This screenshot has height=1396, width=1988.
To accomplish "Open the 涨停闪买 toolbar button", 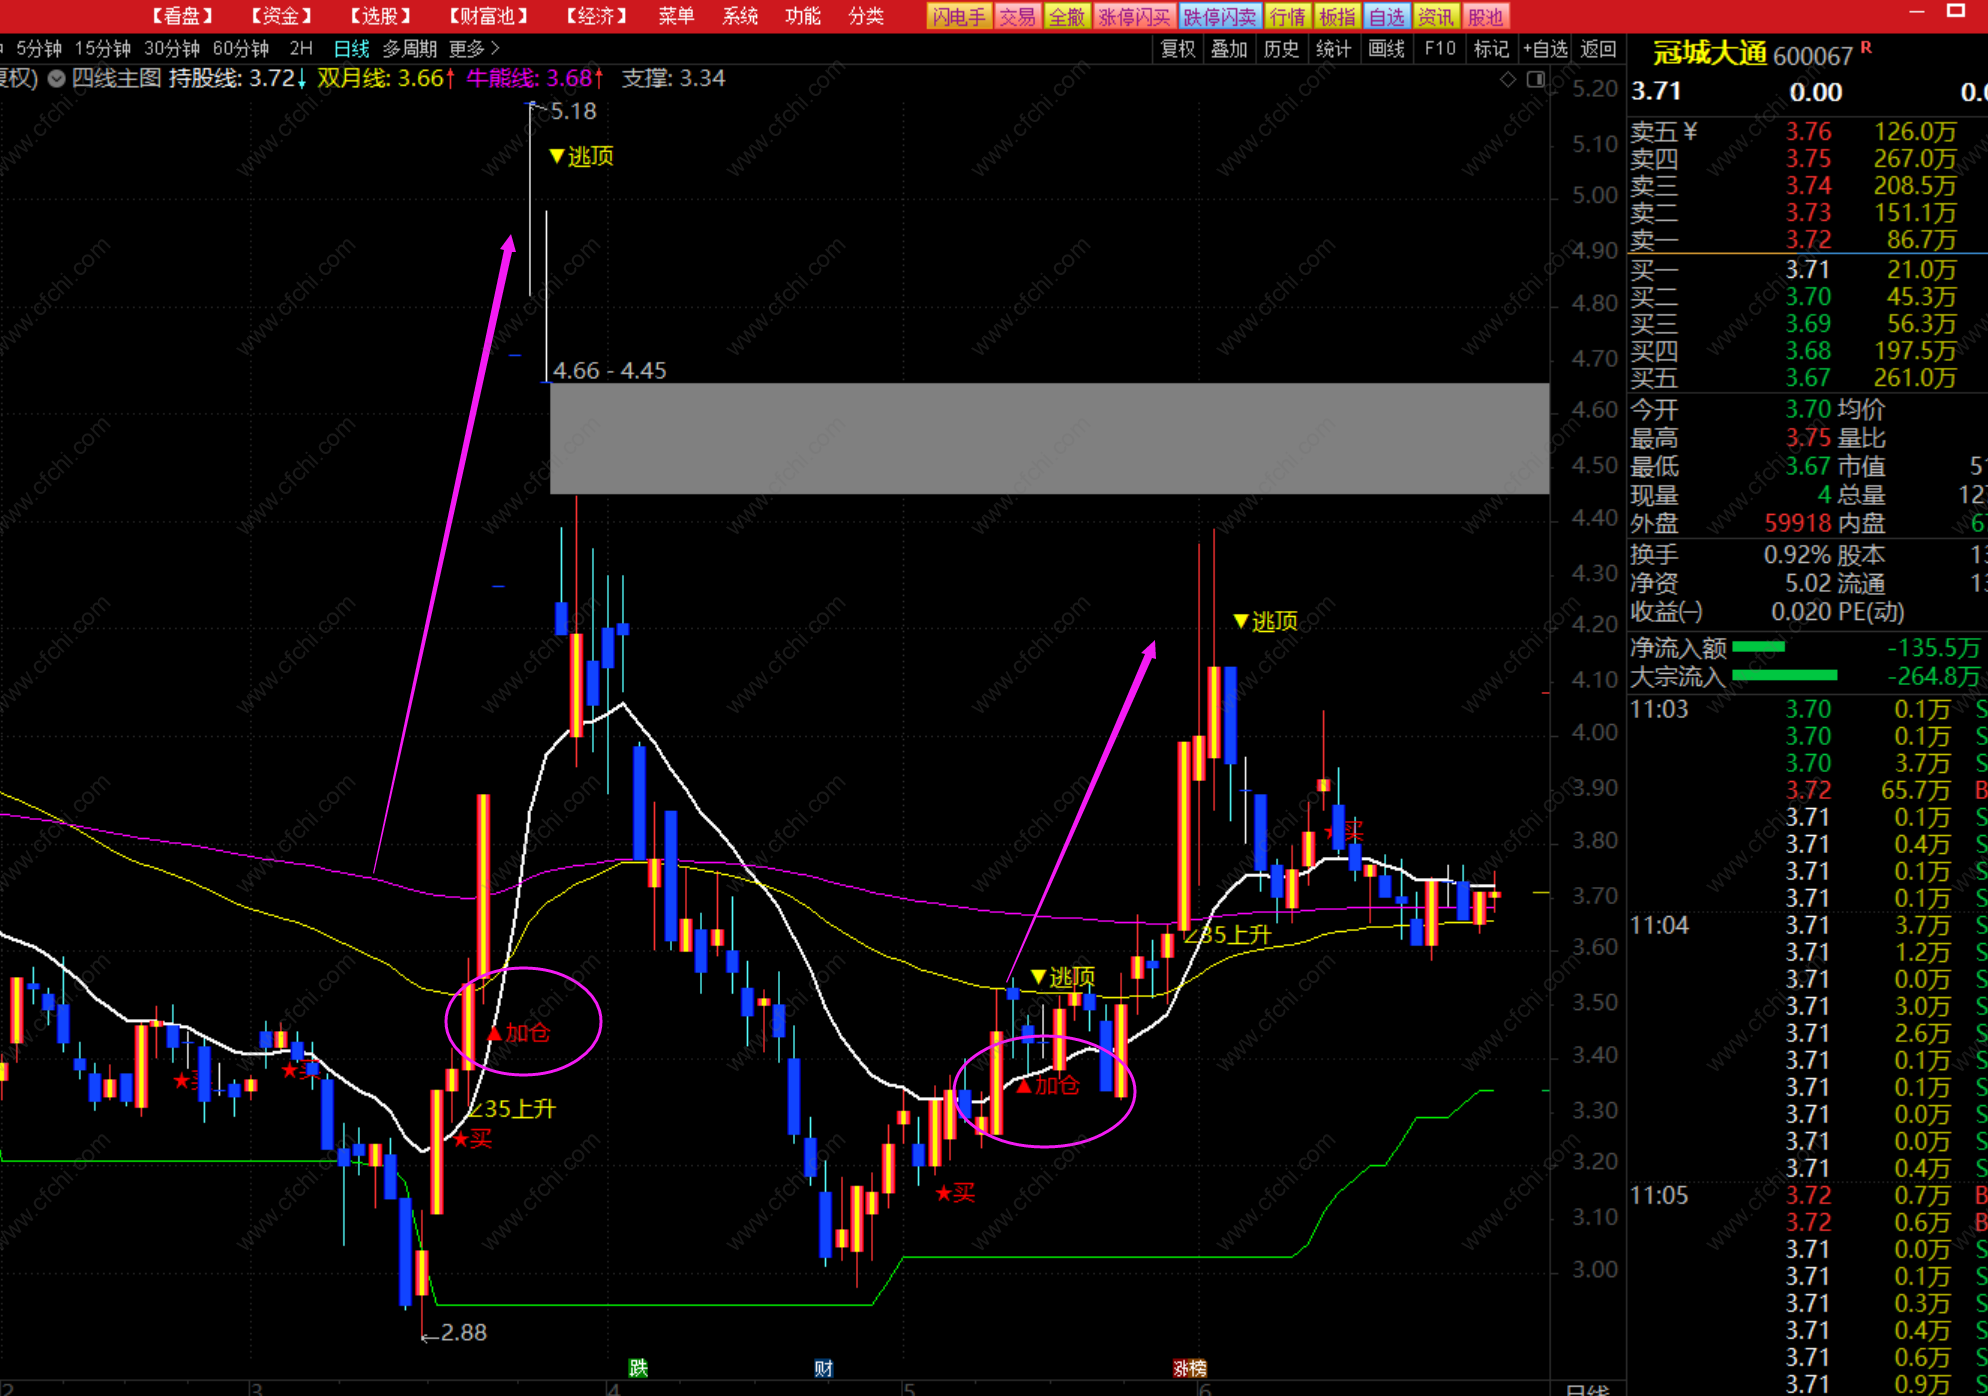I will pyautogui.click(x=1134, y=16).
